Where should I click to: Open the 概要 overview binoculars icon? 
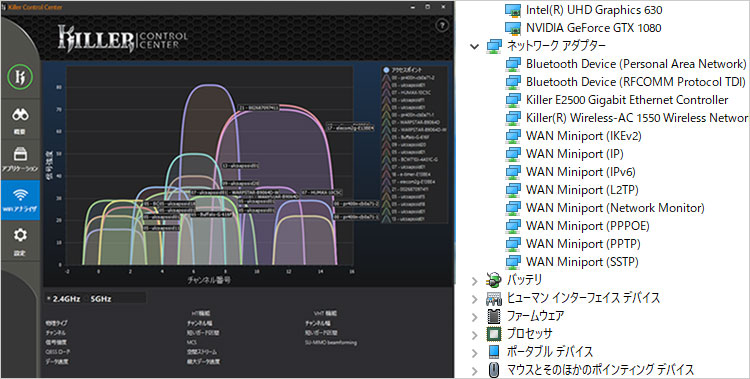(x=20, y=115)
